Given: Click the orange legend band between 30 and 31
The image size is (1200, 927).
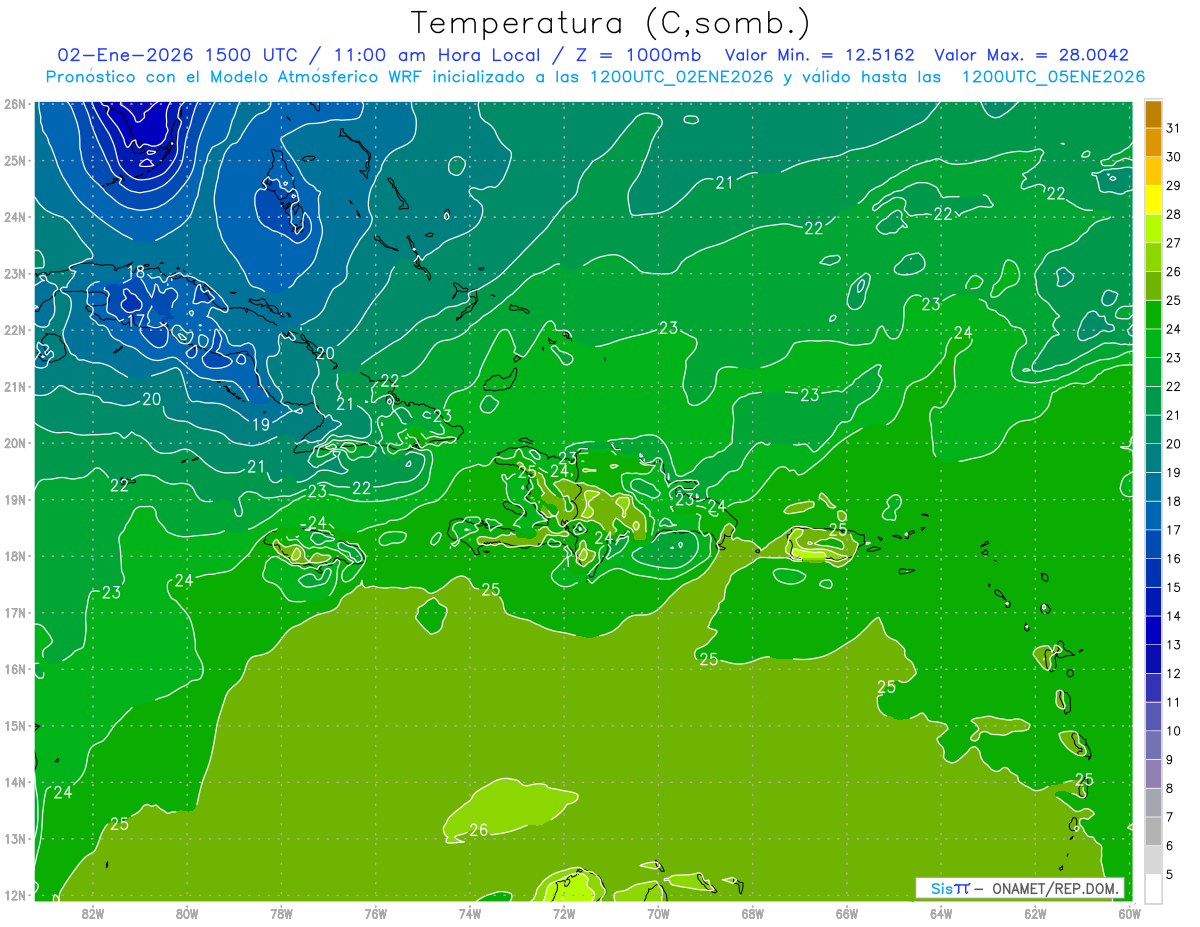Looking at the screenshot, I should (x=1153, y=142).
